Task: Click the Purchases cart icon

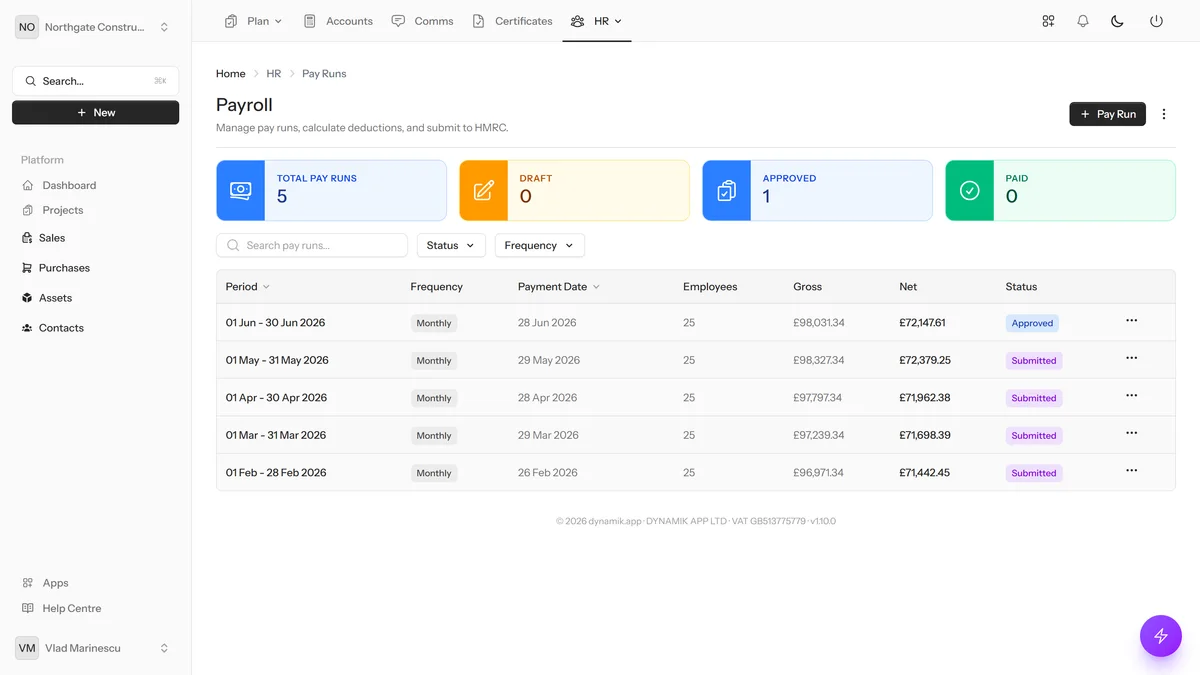Action: coord(27,268)
